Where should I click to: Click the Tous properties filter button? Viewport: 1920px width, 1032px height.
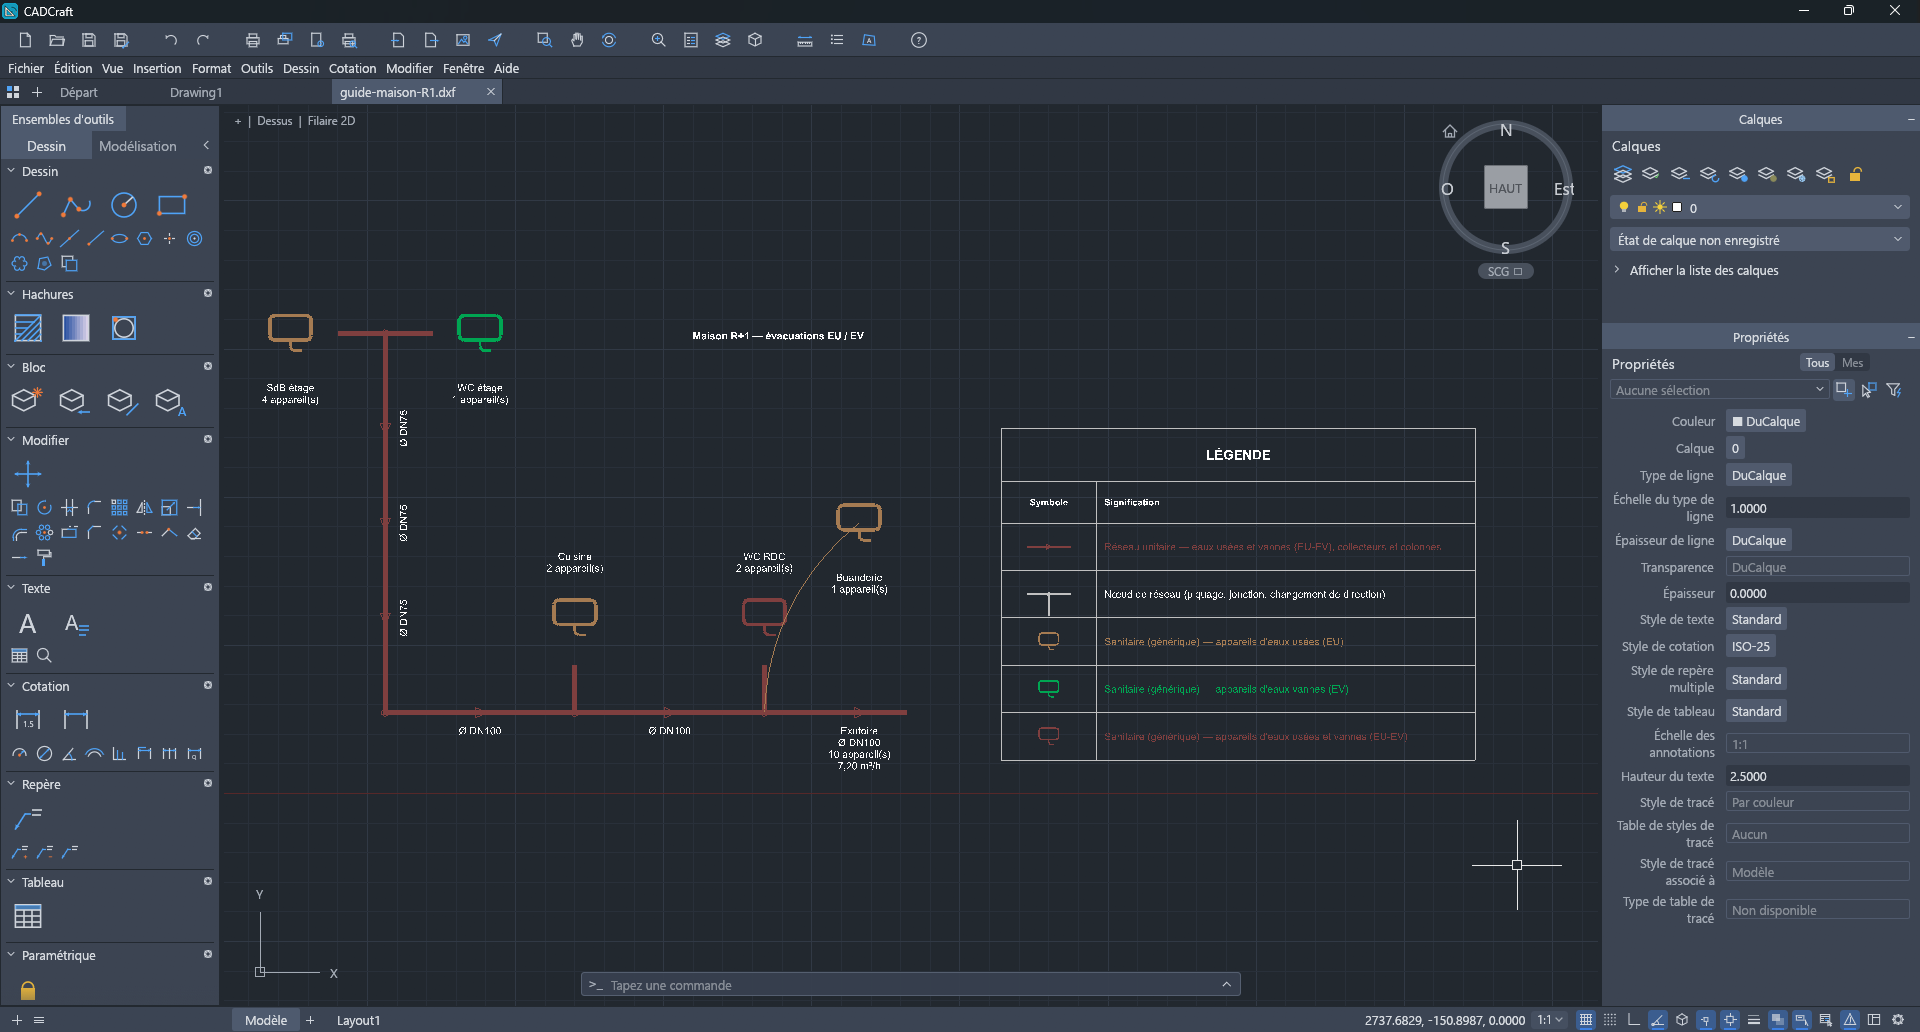[x=1817, y=363]
